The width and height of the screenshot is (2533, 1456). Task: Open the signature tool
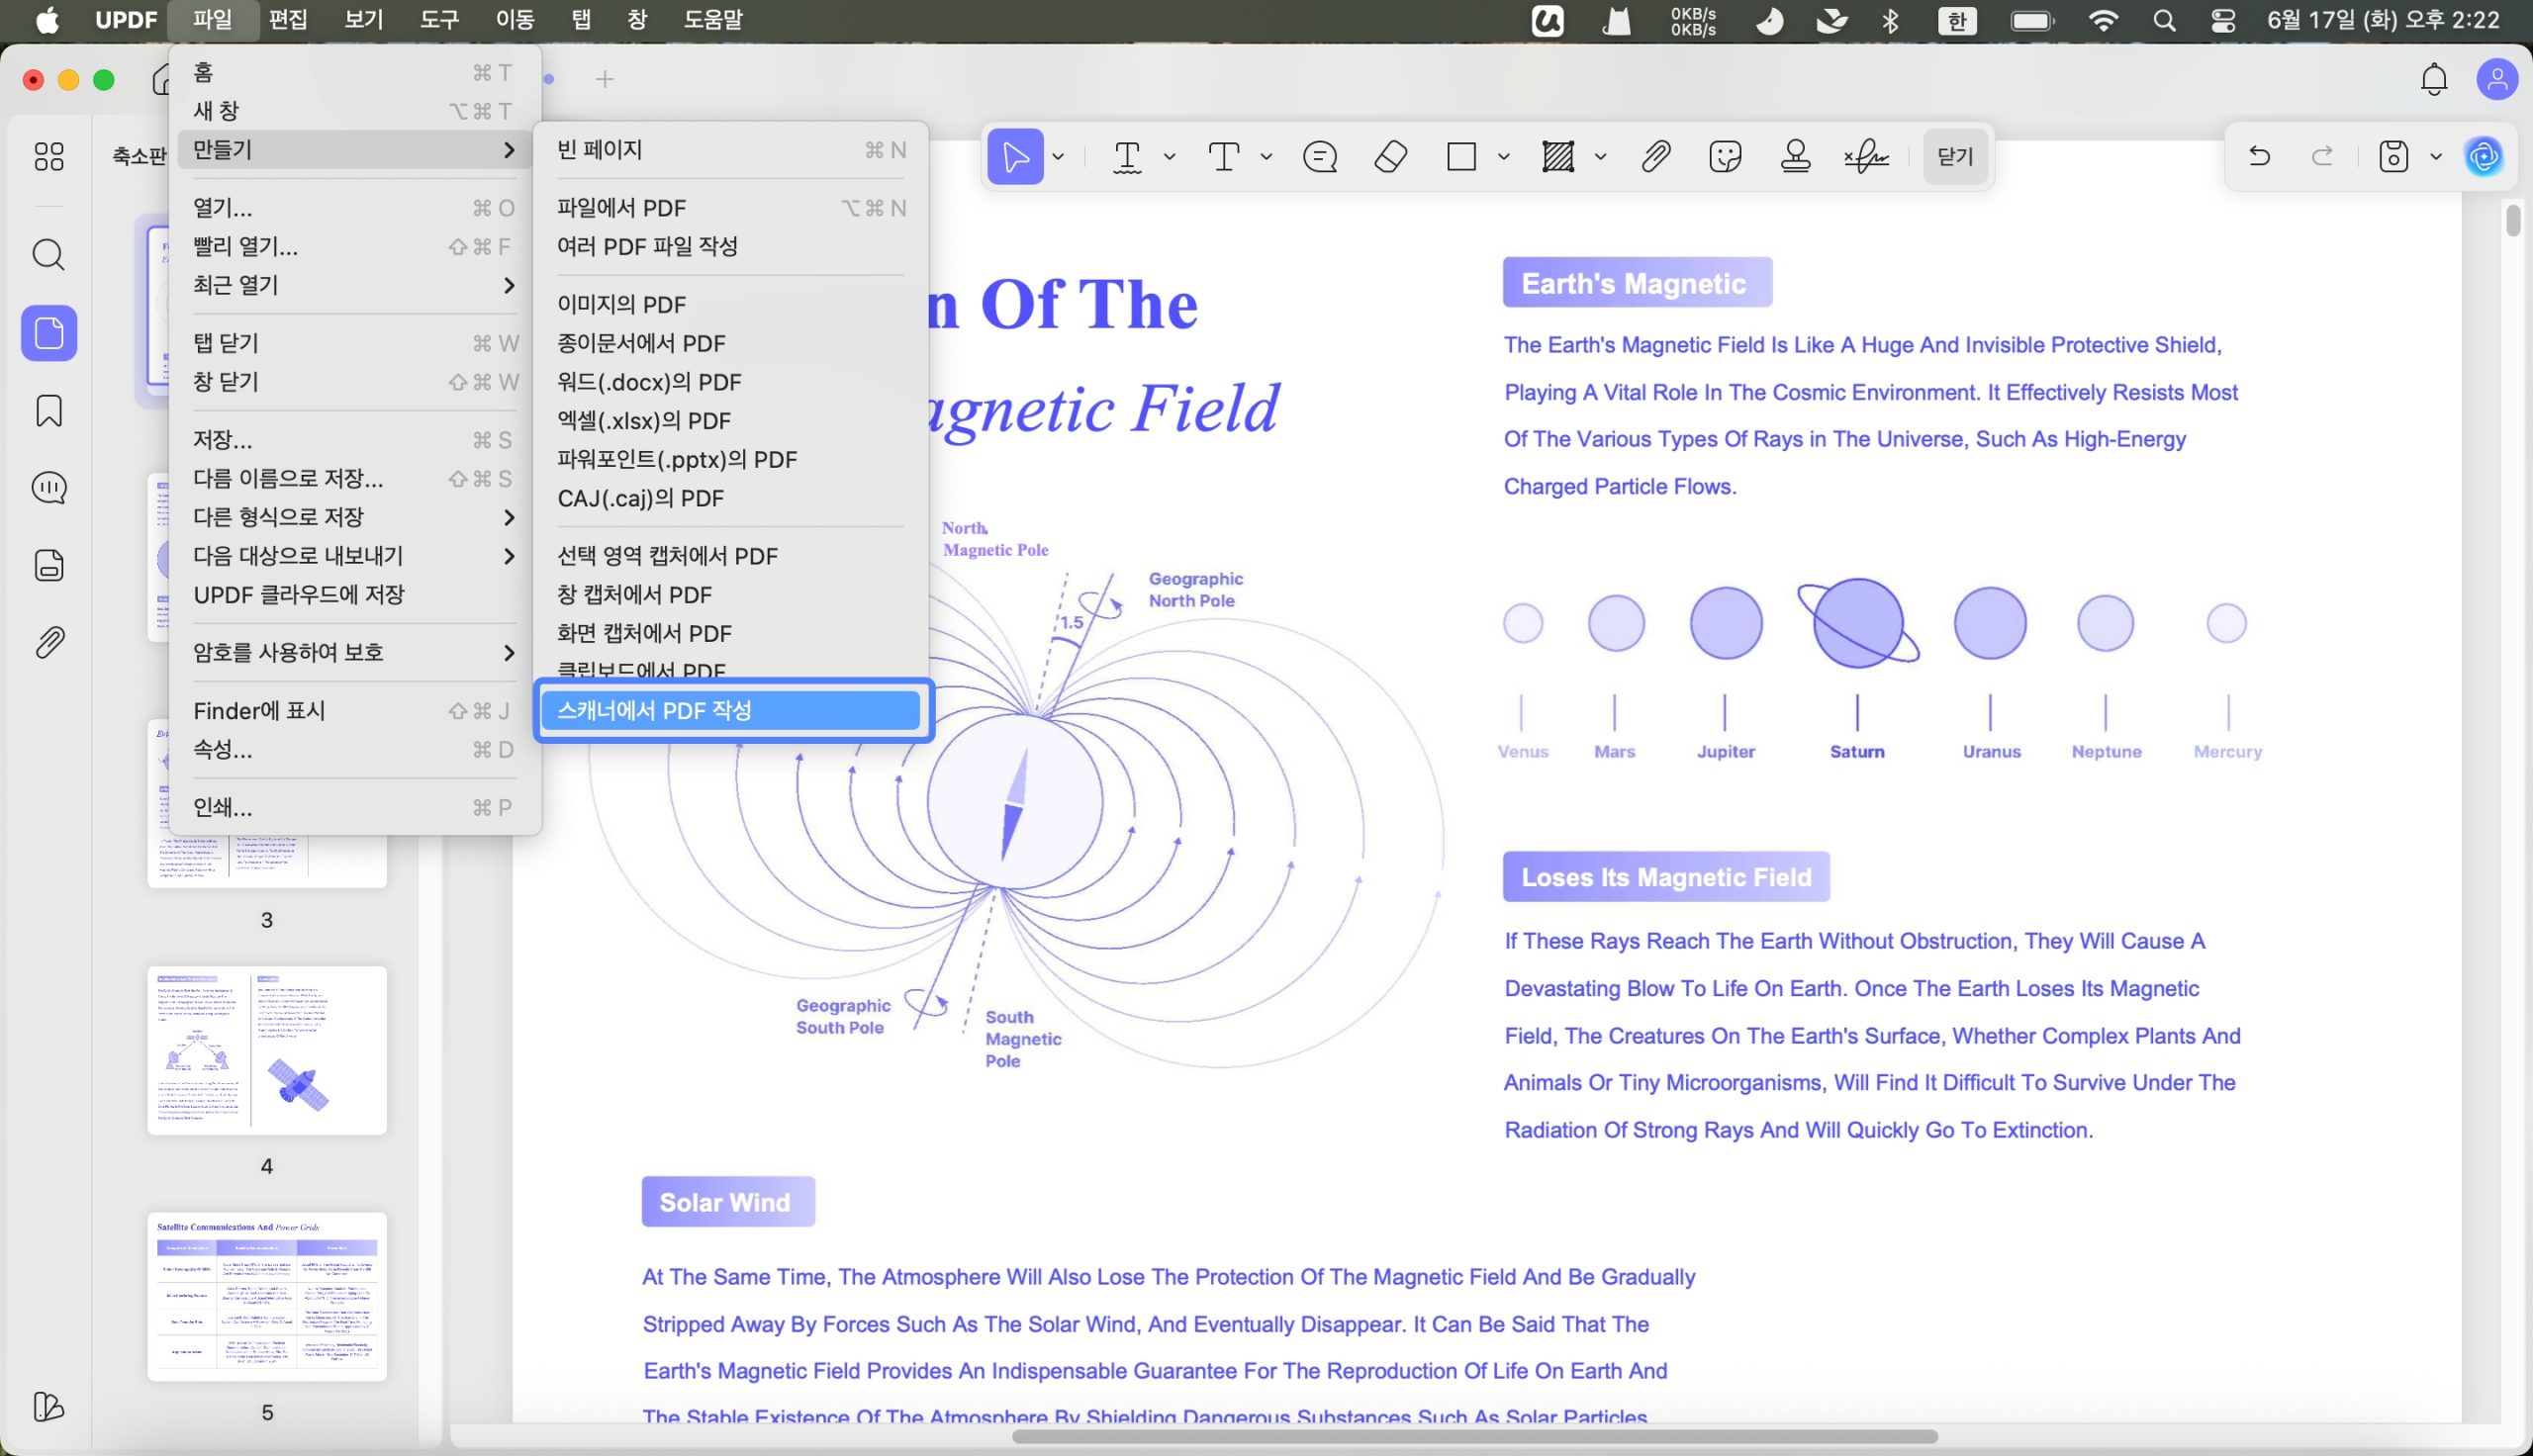click(1866, 157)
